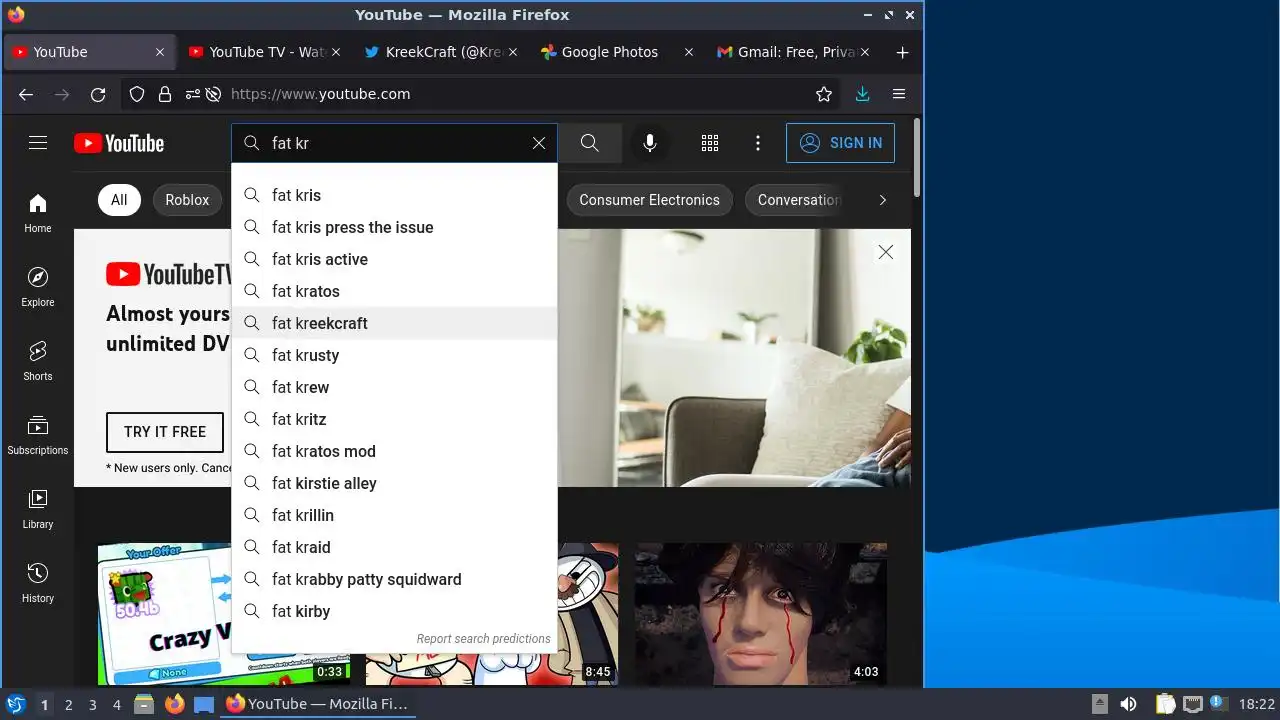Select the Roblox filter chip
This screenshot has height=720, width=1280.
tap(187, 200)
